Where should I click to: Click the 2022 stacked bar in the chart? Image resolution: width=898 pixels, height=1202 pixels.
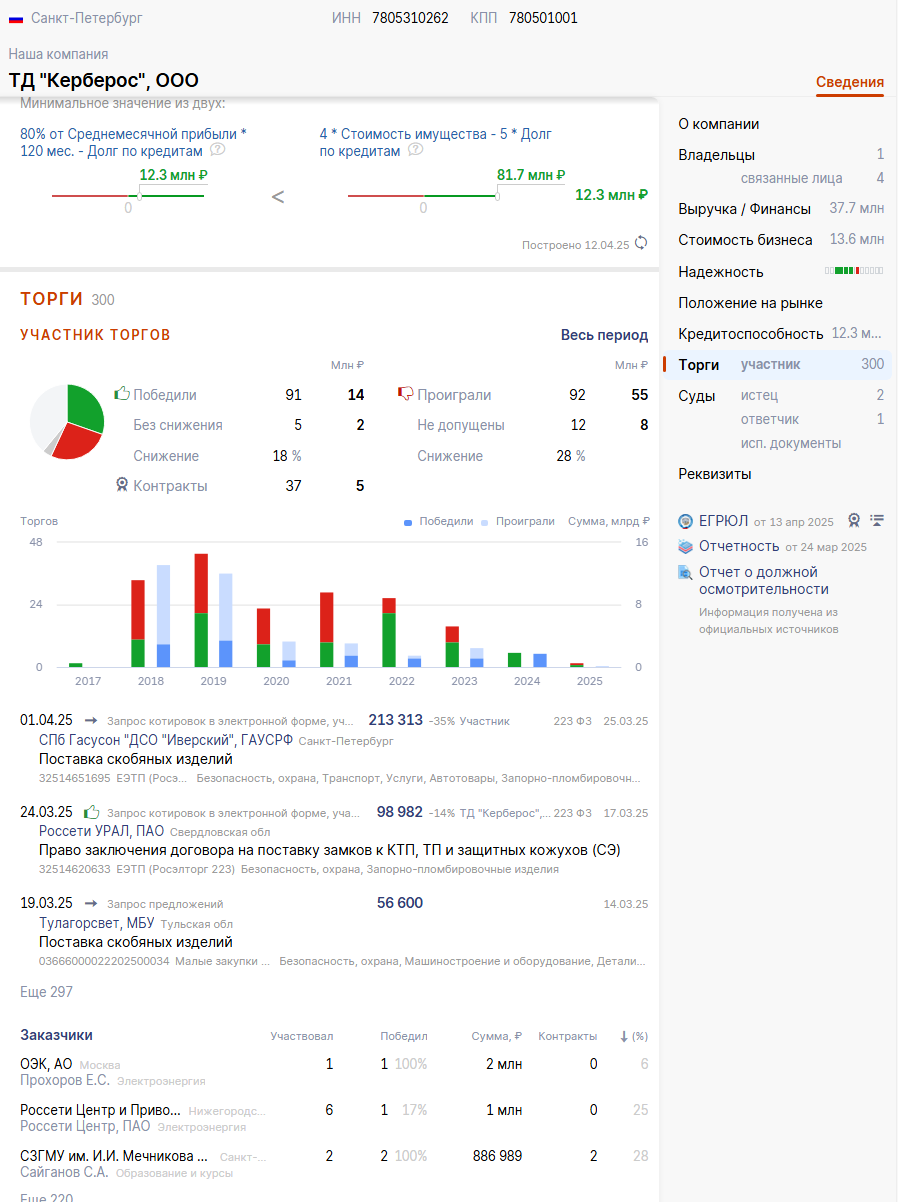point(389,632)
